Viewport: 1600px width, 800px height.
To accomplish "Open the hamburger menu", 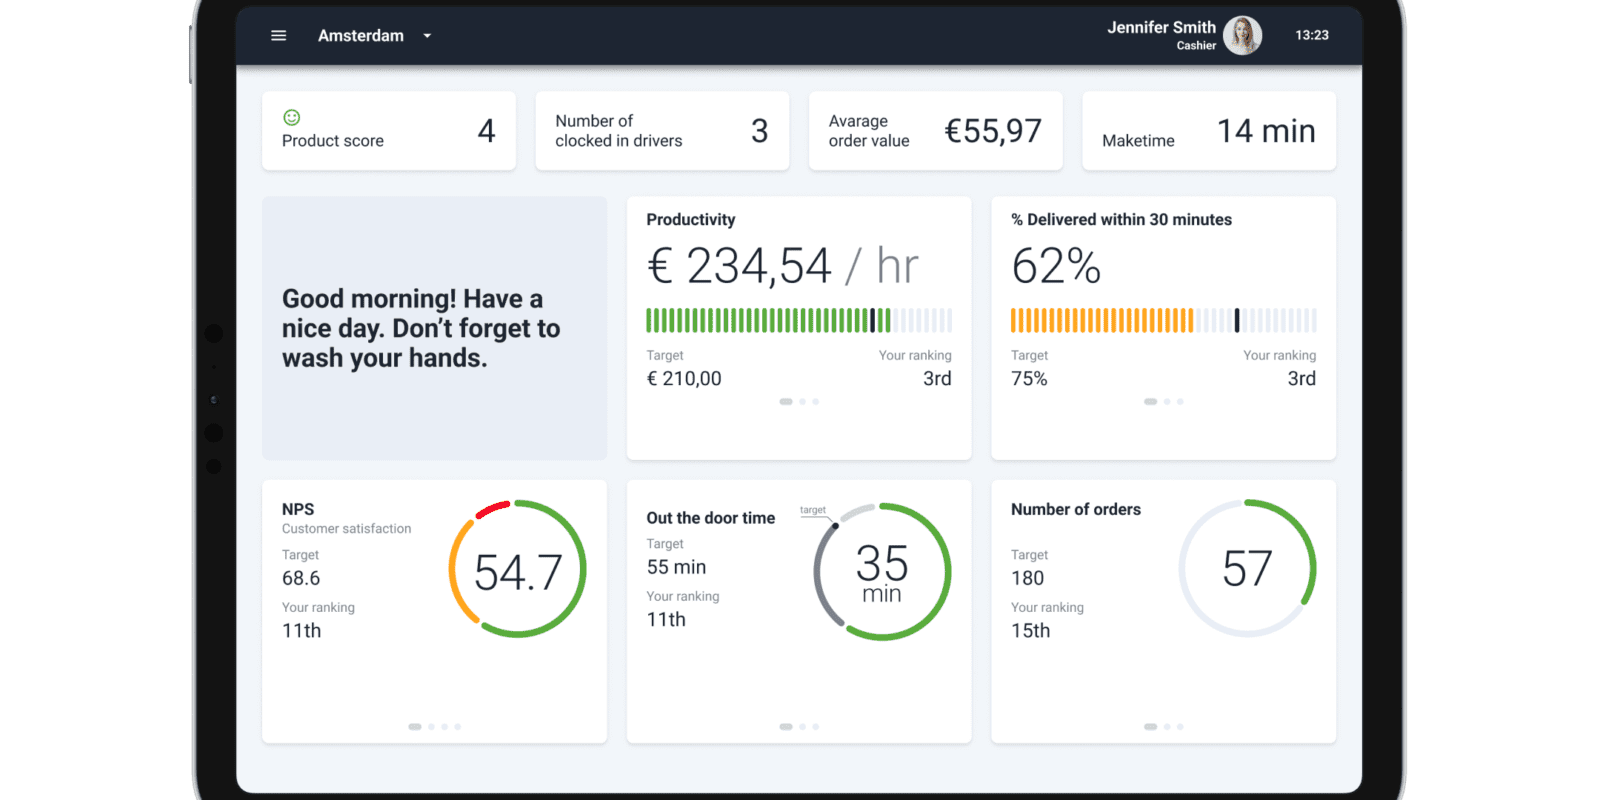I will click(x=278, y=36).
